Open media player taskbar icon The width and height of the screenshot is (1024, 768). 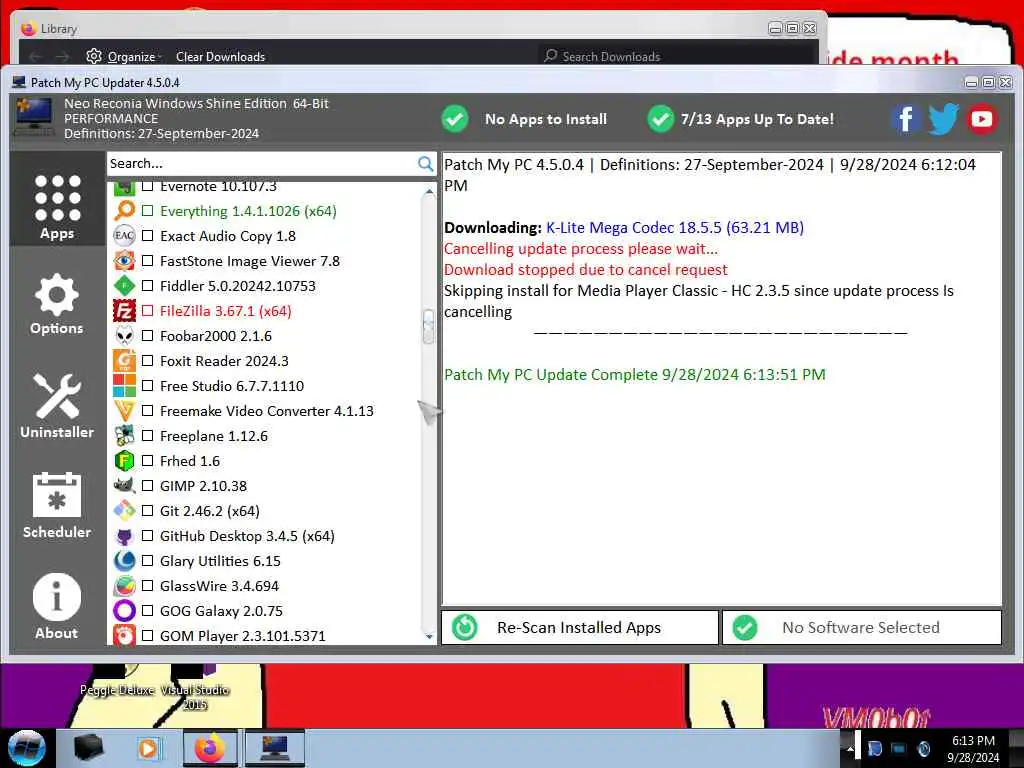pyautogui.click(x=148, y=748)
